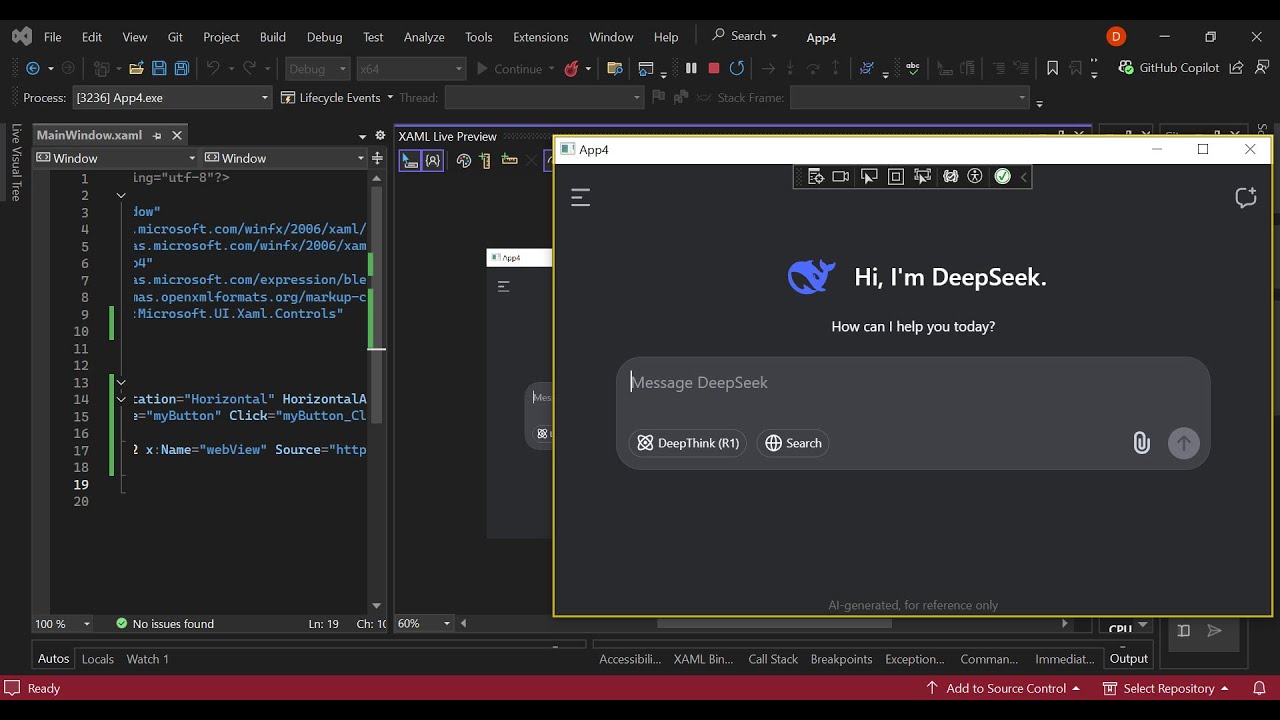Toggle the DeepSeek Search option

[793, 443]
